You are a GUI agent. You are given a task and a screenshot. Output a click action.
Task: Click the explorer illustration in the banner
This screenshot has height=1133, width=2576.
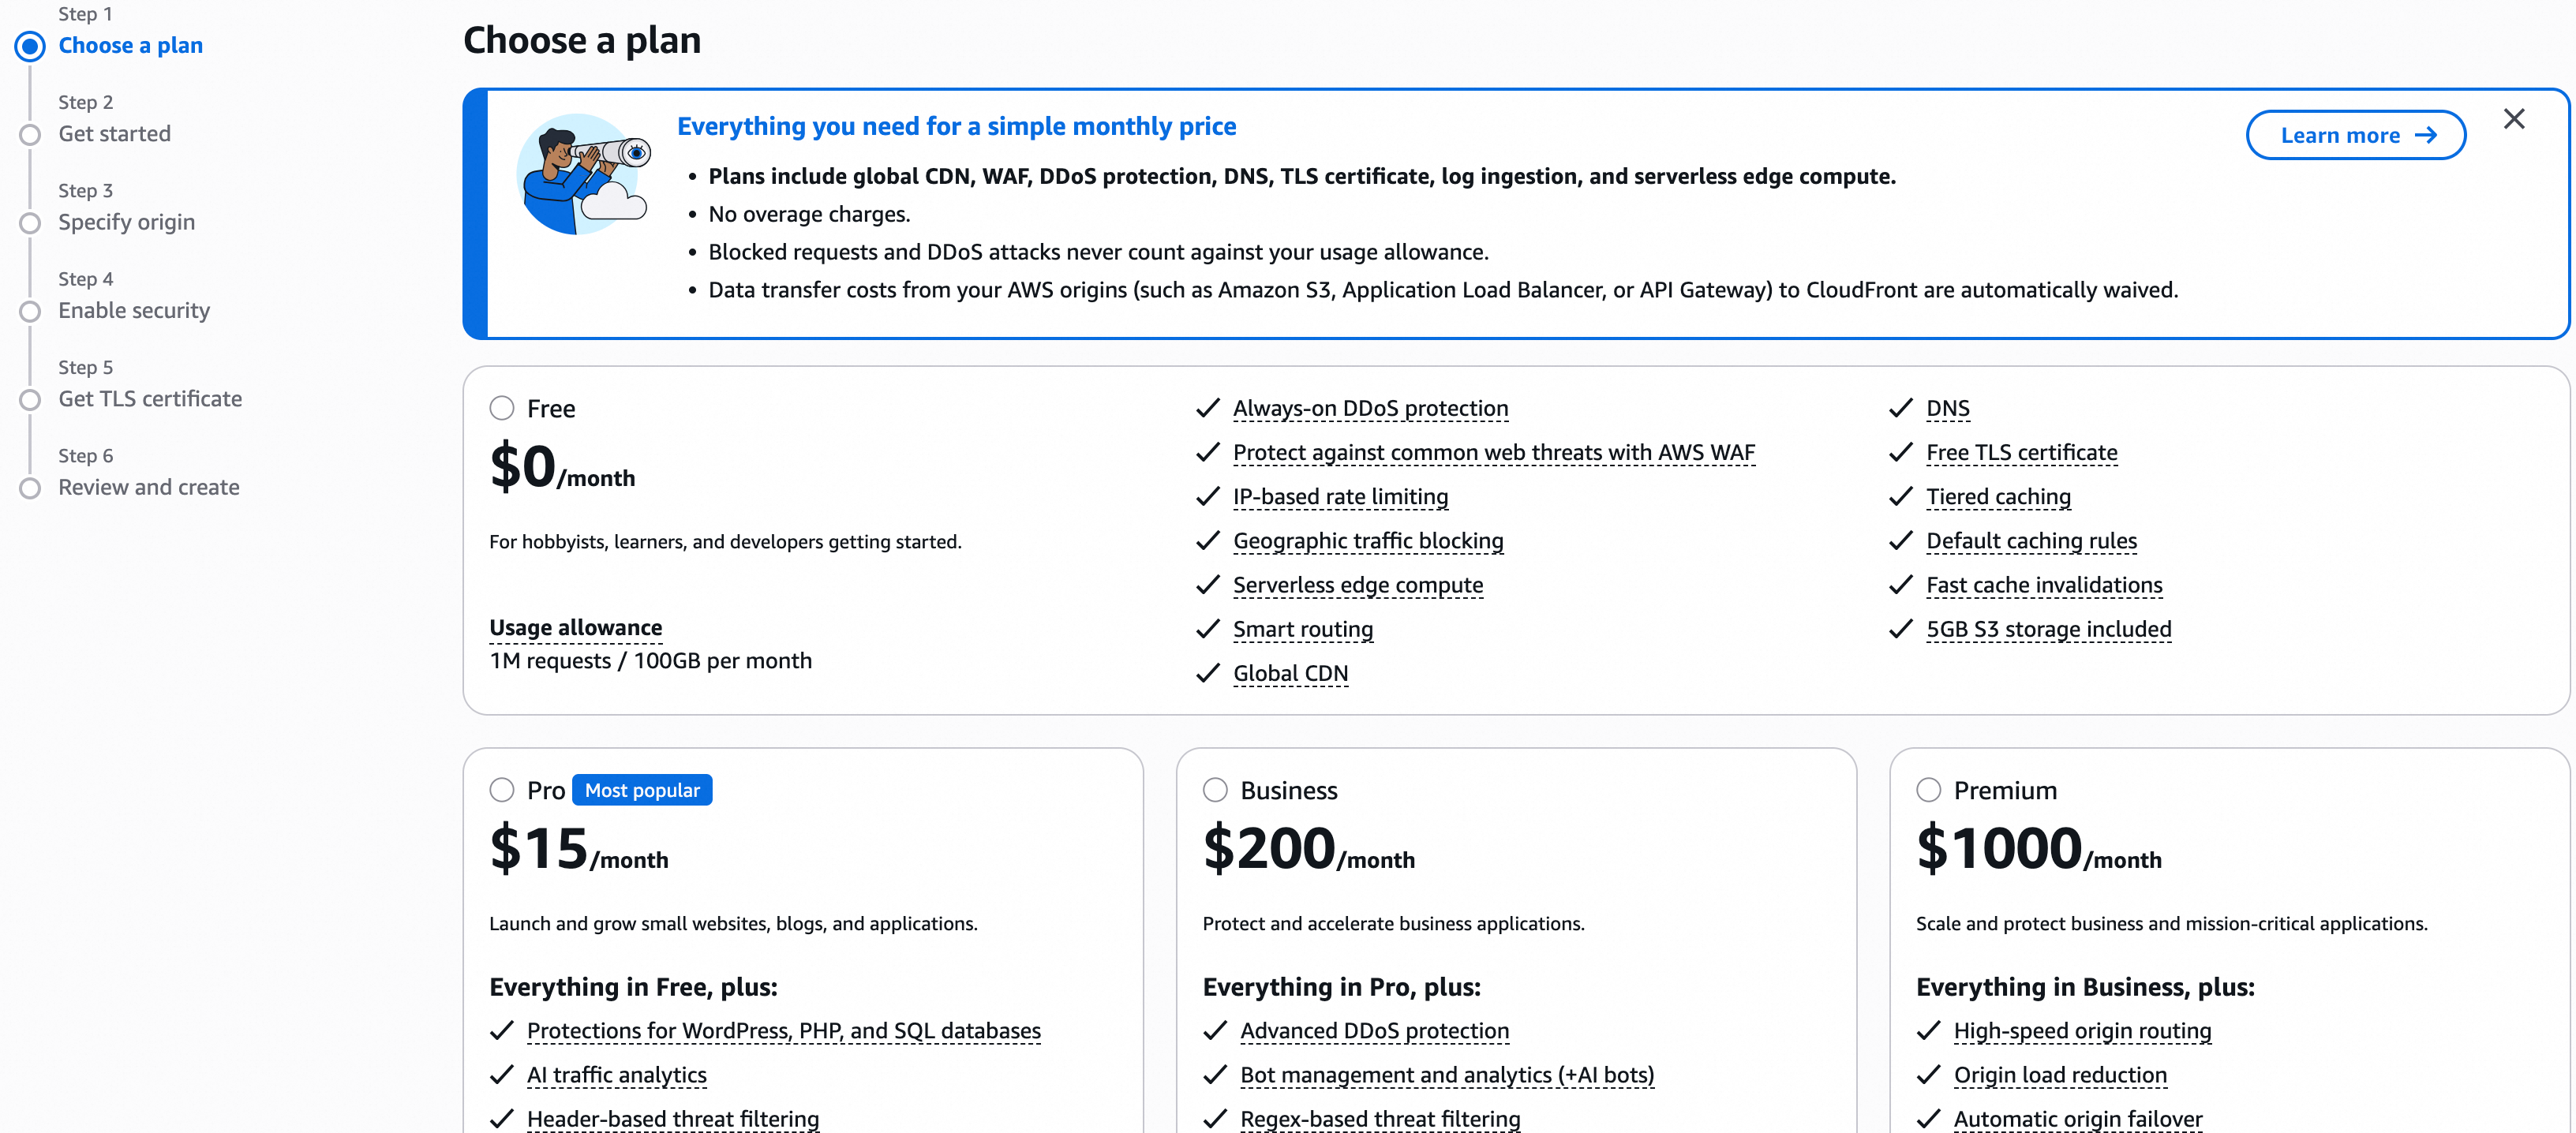point(583,174)
